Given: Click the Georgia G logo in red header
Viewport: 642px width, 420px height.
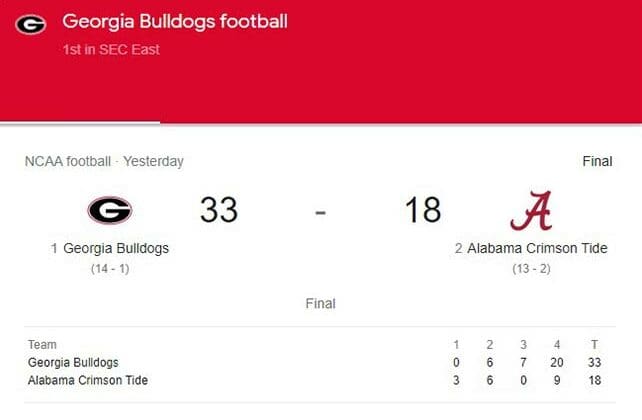Looking at the screenshot, I should click(31, 25).
